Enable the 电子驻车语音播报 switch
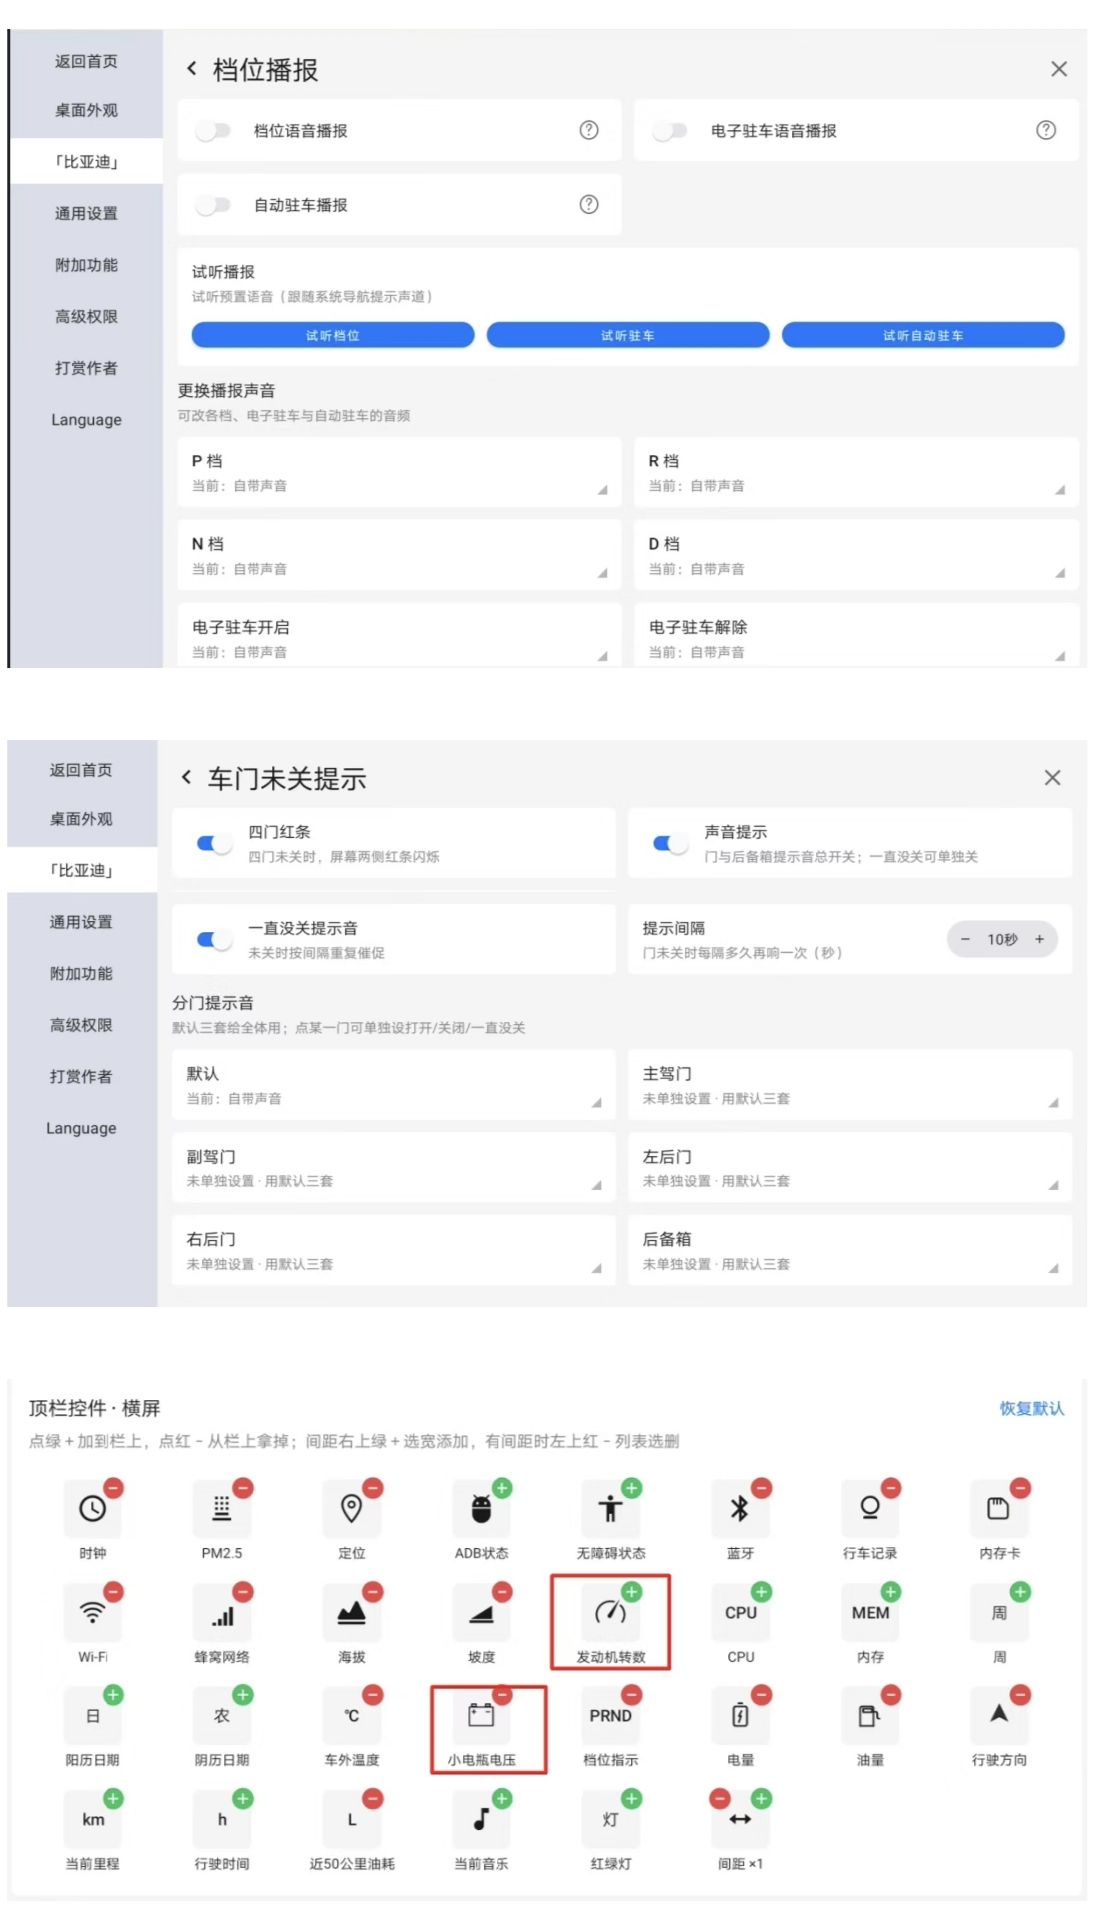This screenshot has width=1105, height=1915. [670, 131]
